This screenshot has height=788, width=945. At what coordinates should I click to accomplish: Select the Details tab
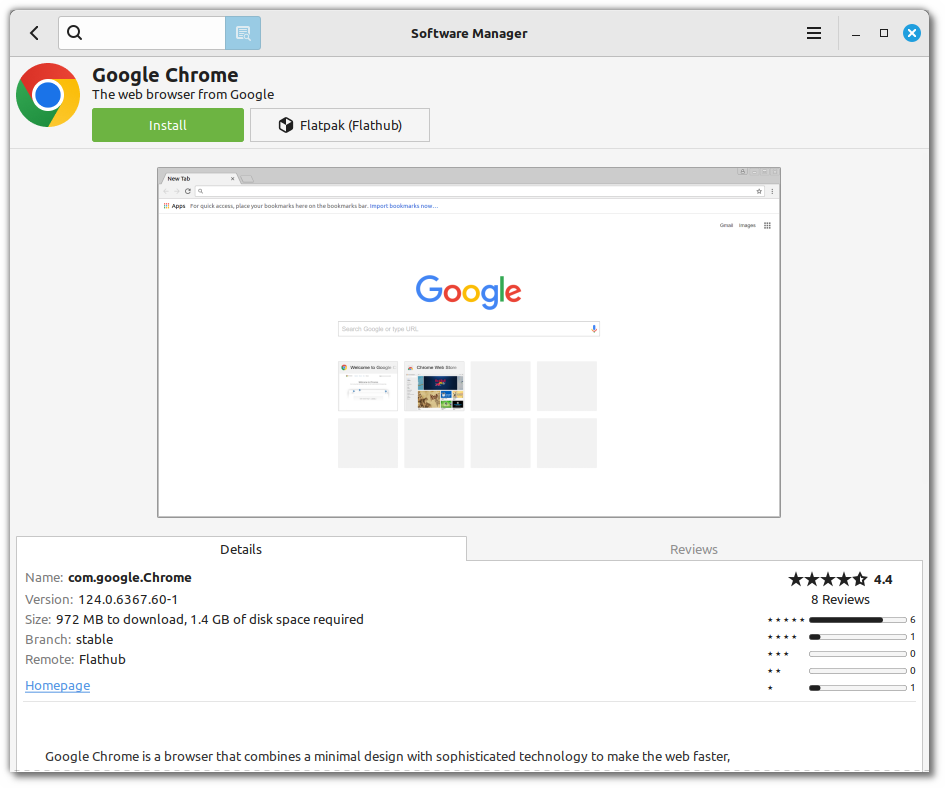[x=240, y=549]
